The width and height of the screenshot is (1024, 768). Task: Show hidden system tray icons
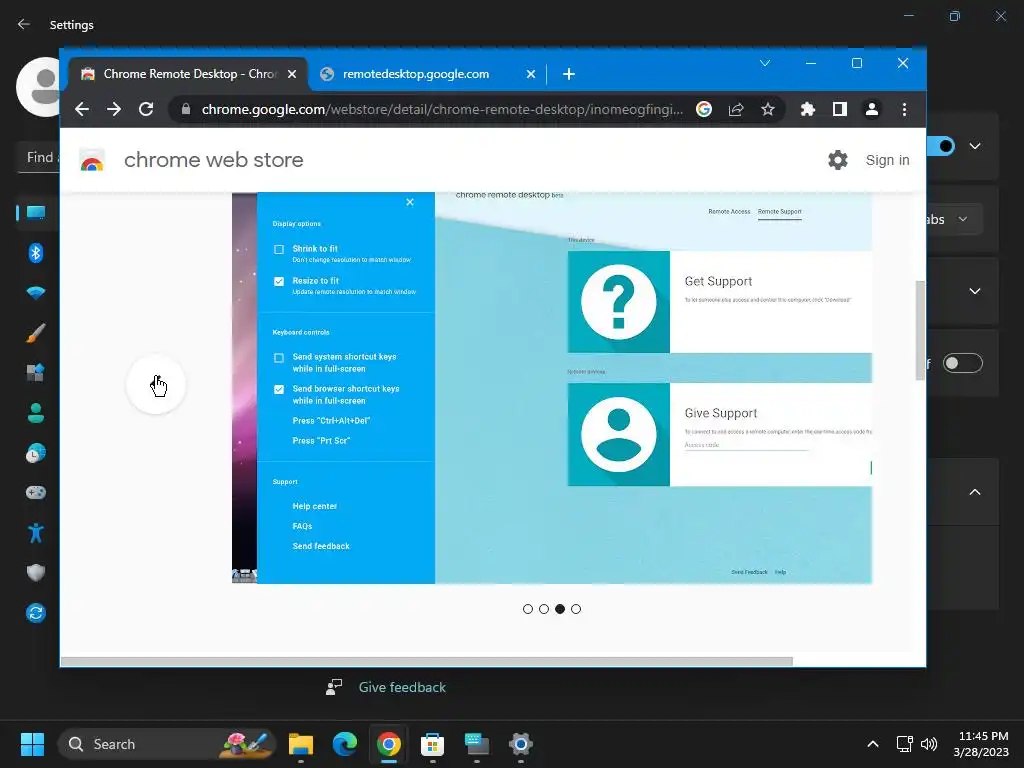click(x=872, y=744)
